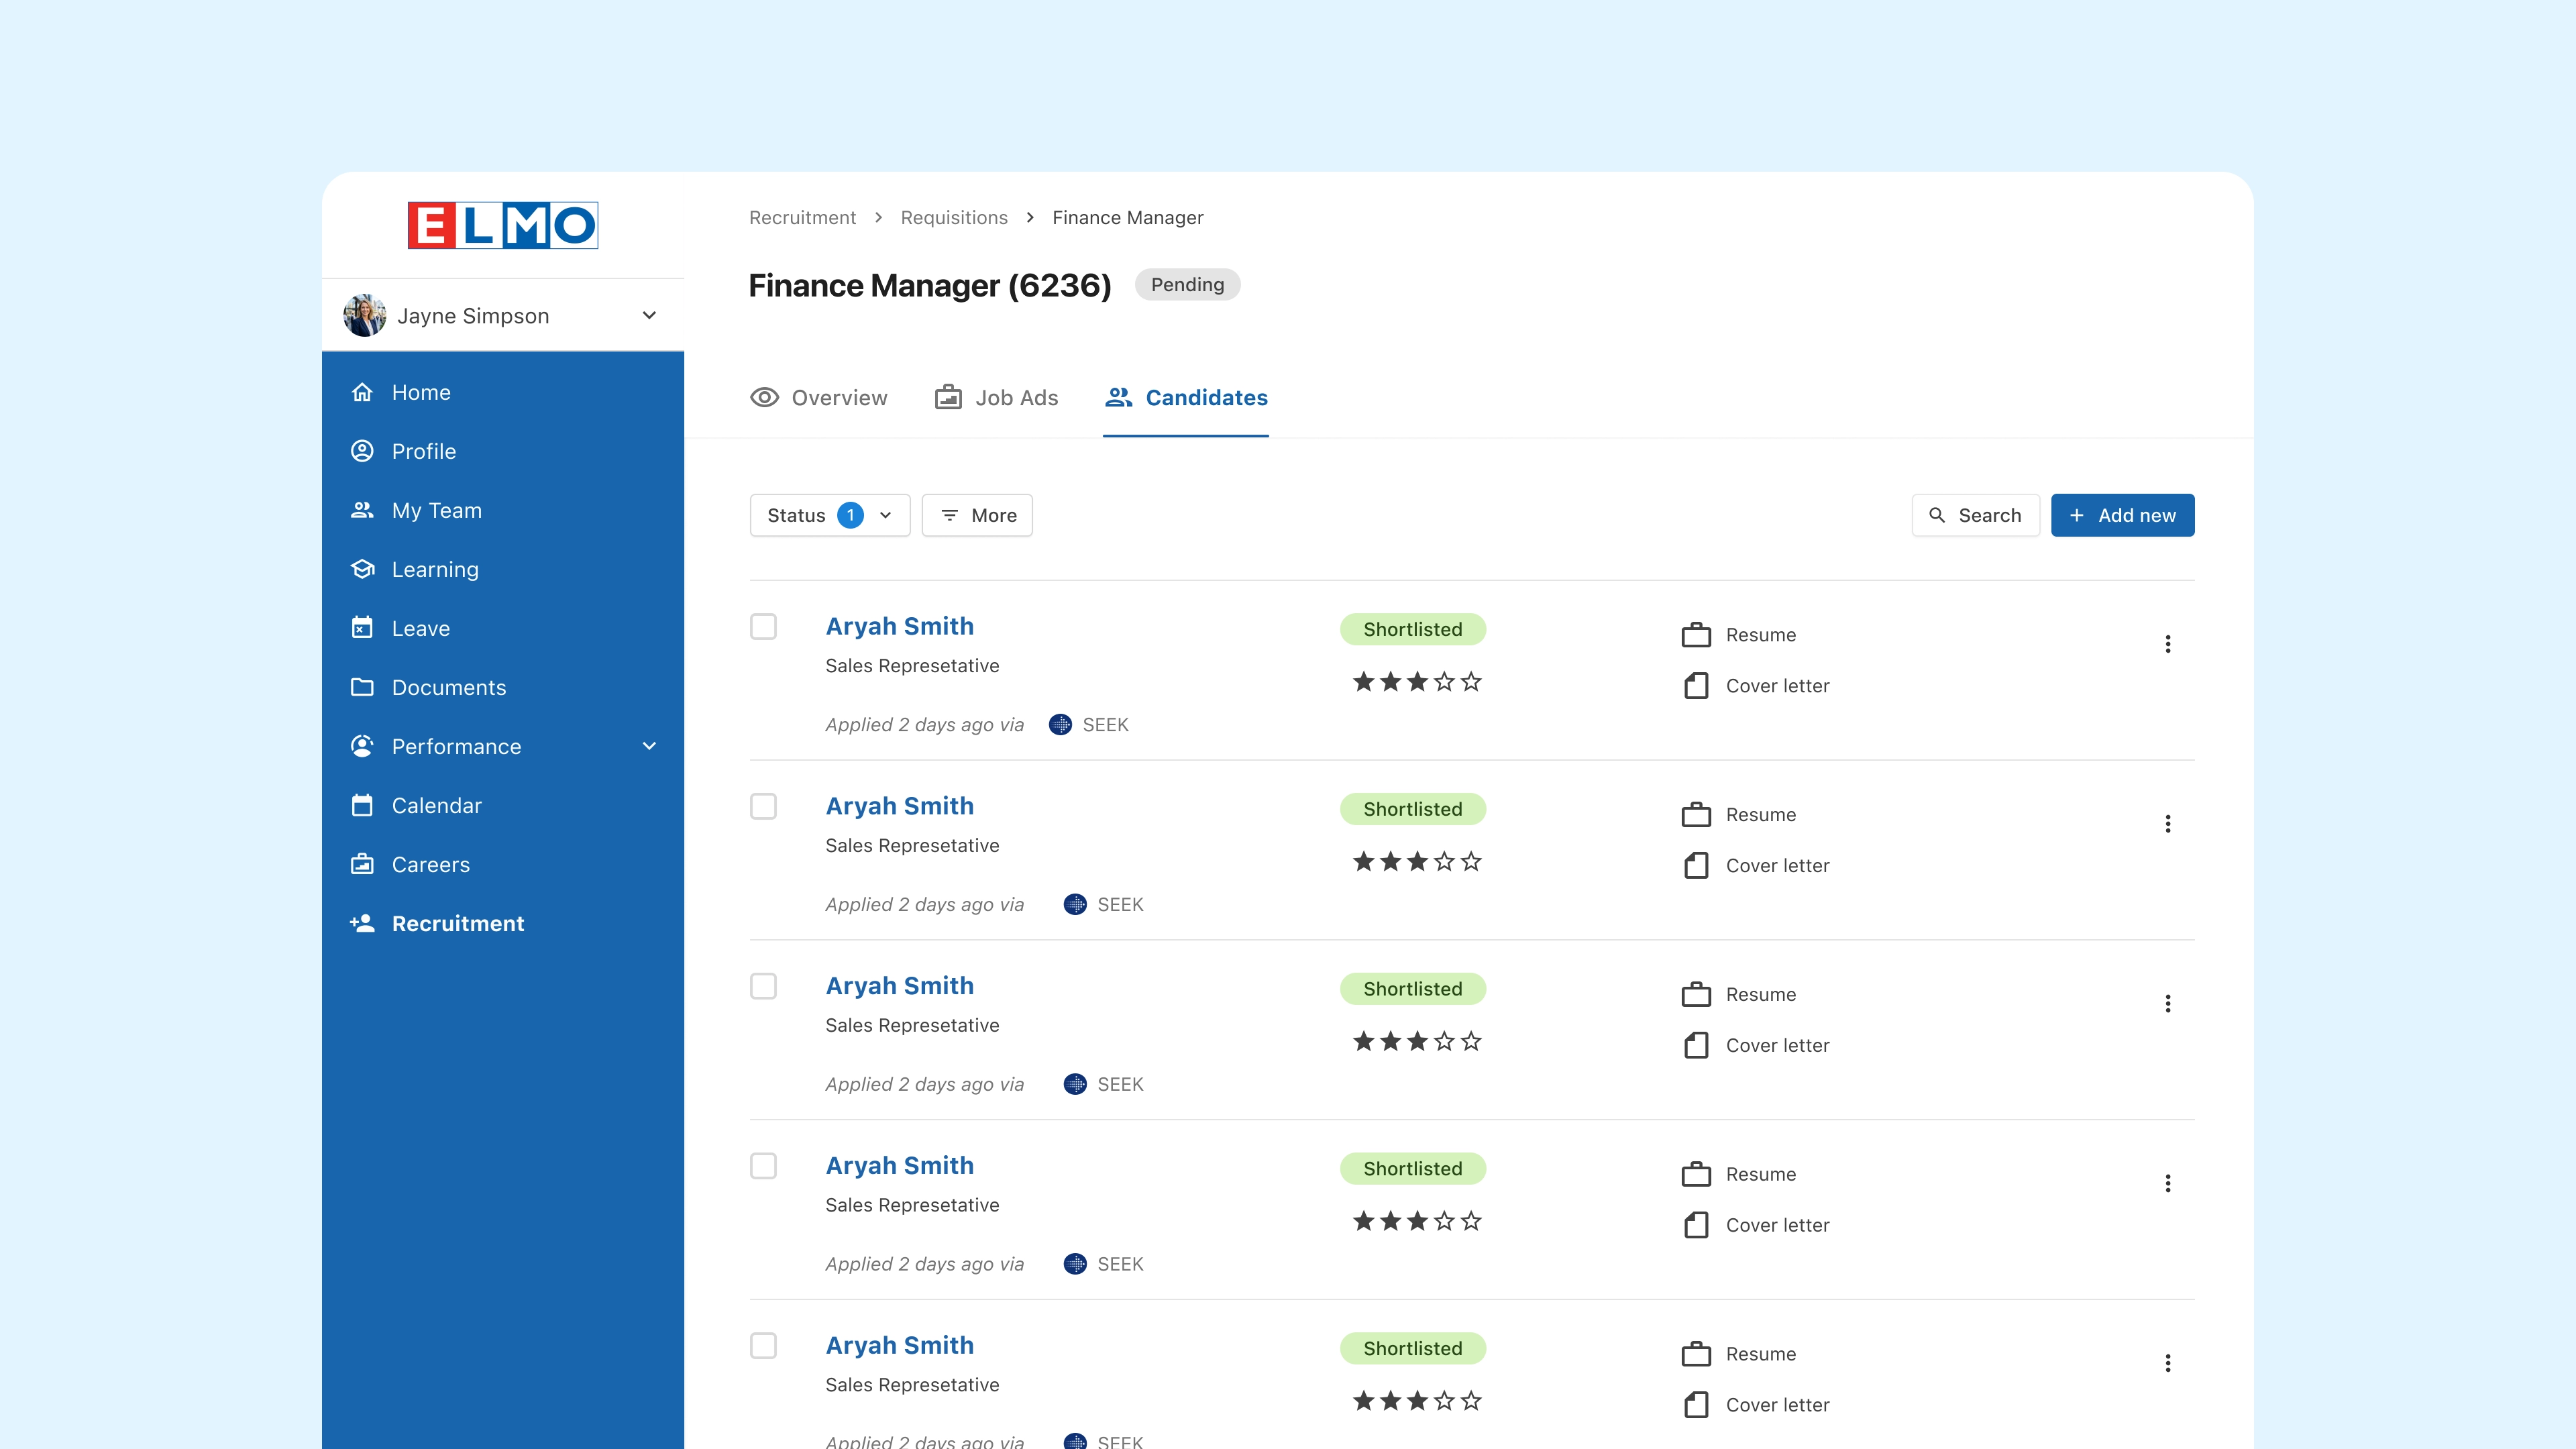Click the first candidate's Shortlisted badge
Viewport: 2576px width, 1449px height.
(1413, 630)
